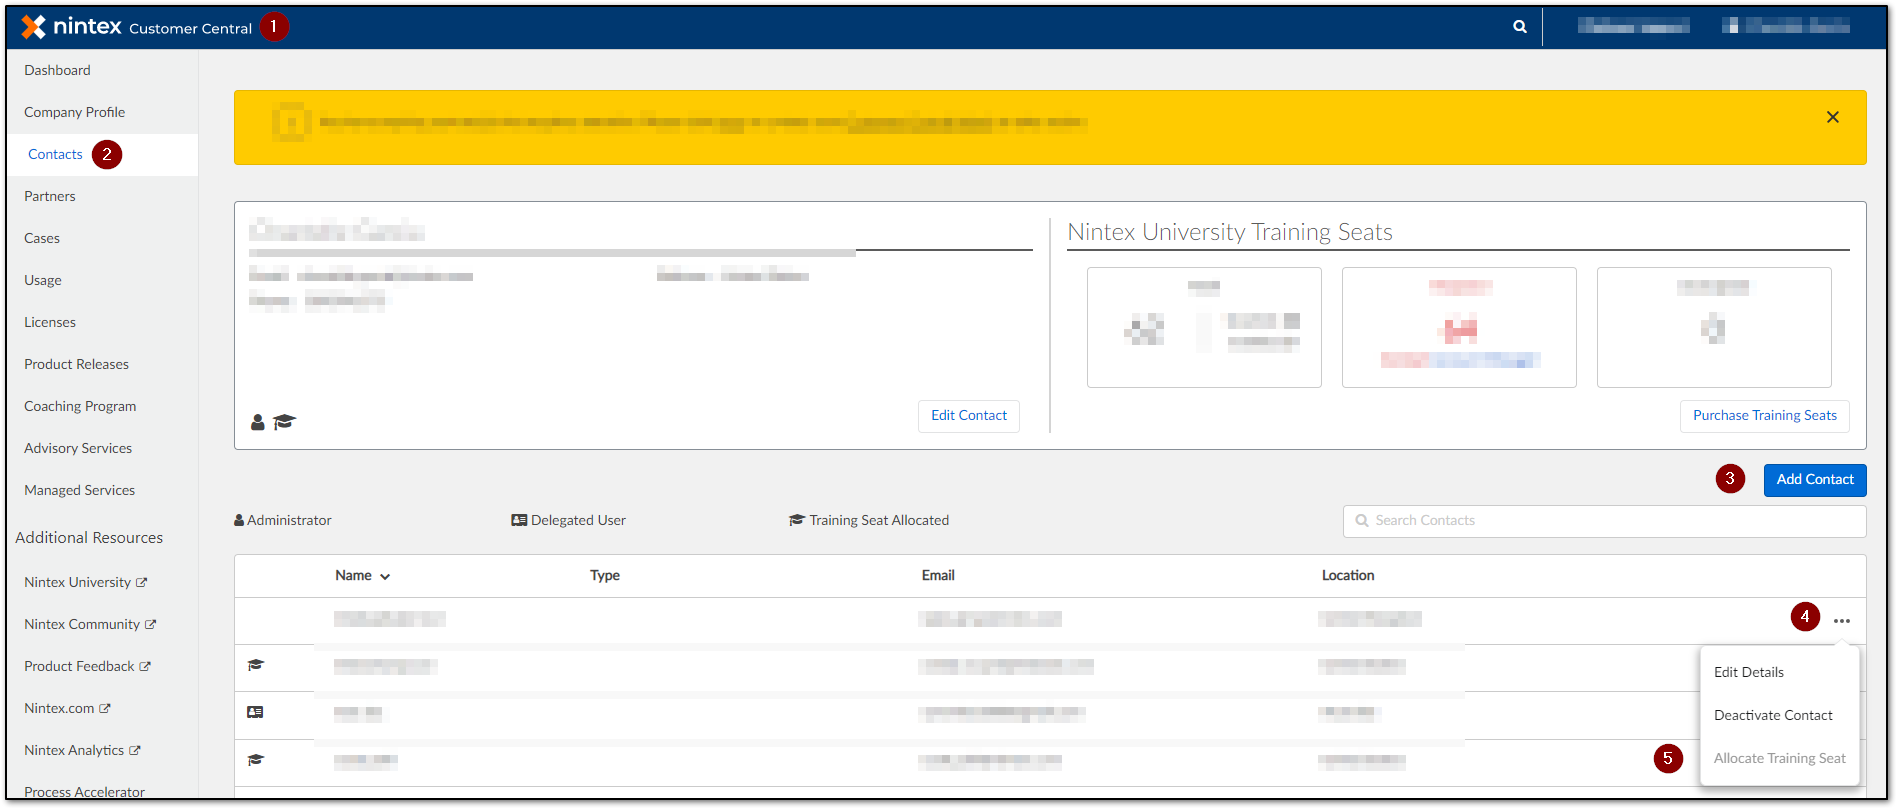This screenshot has width=1897, height=809.
Task: Click the Delegated User legend icon
Action: click(x=519, y=520)
